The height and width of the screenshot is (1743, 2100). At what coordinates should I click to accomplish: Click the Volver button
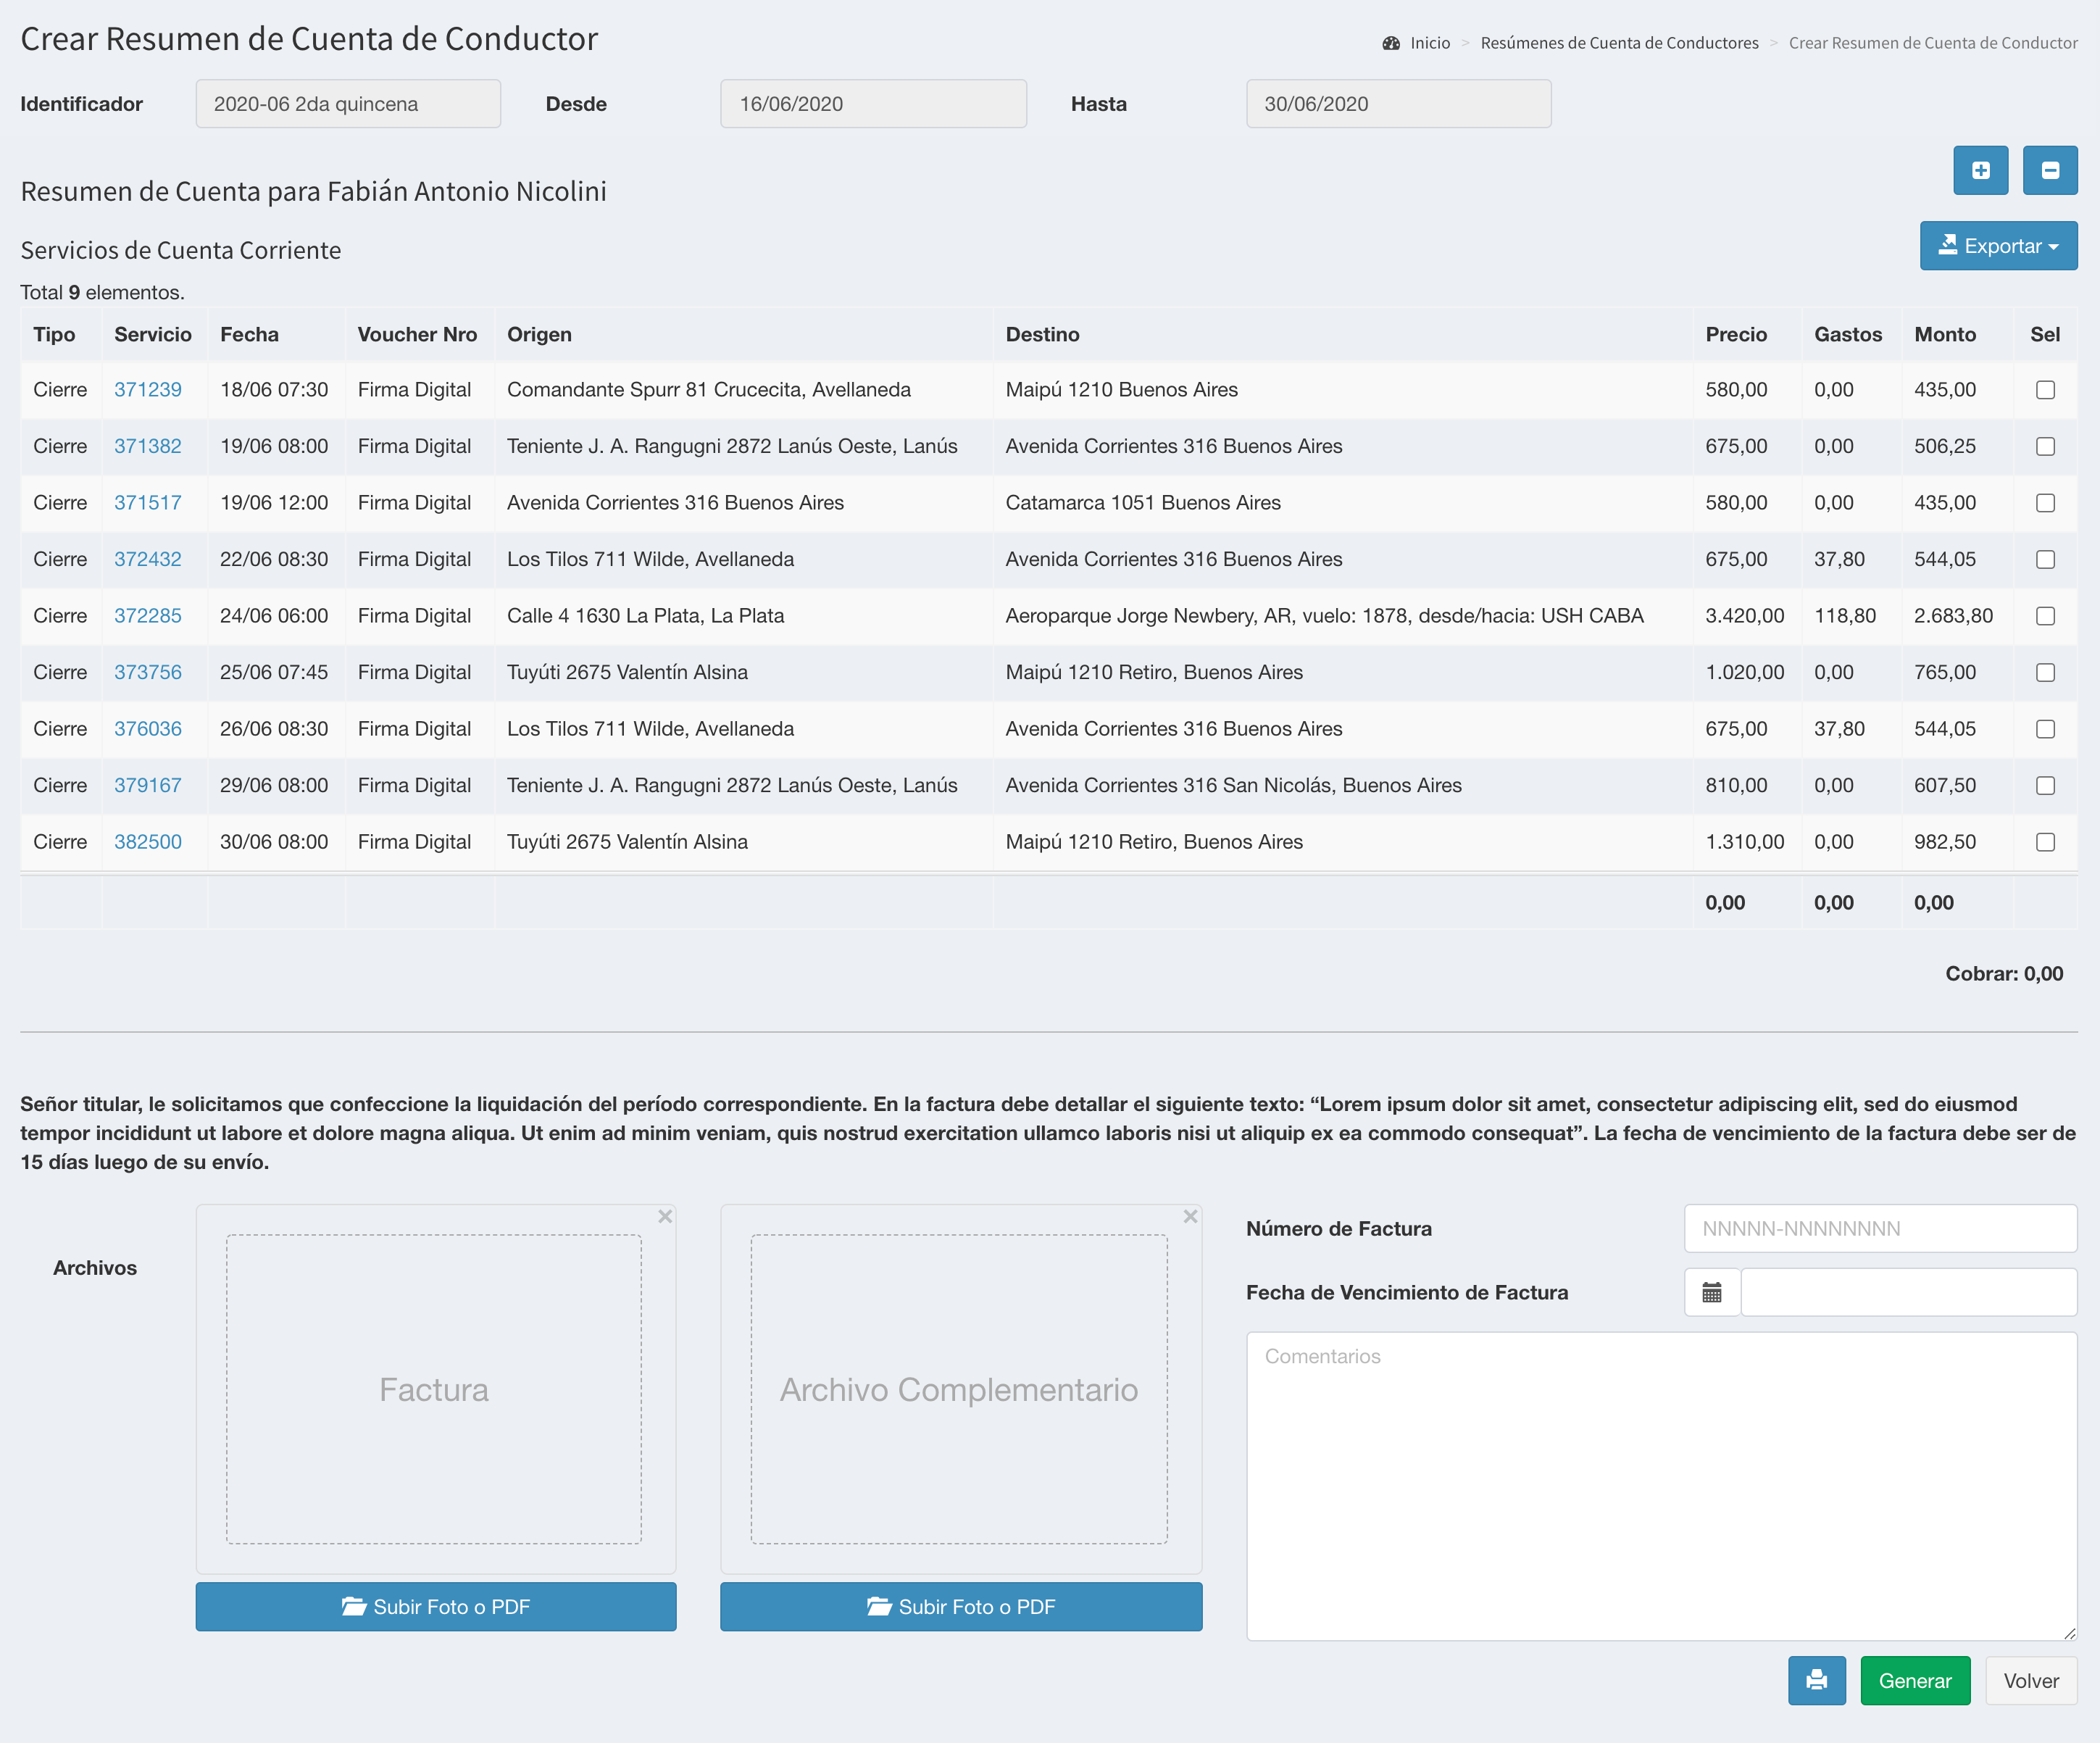[x=2030, y=1680]
